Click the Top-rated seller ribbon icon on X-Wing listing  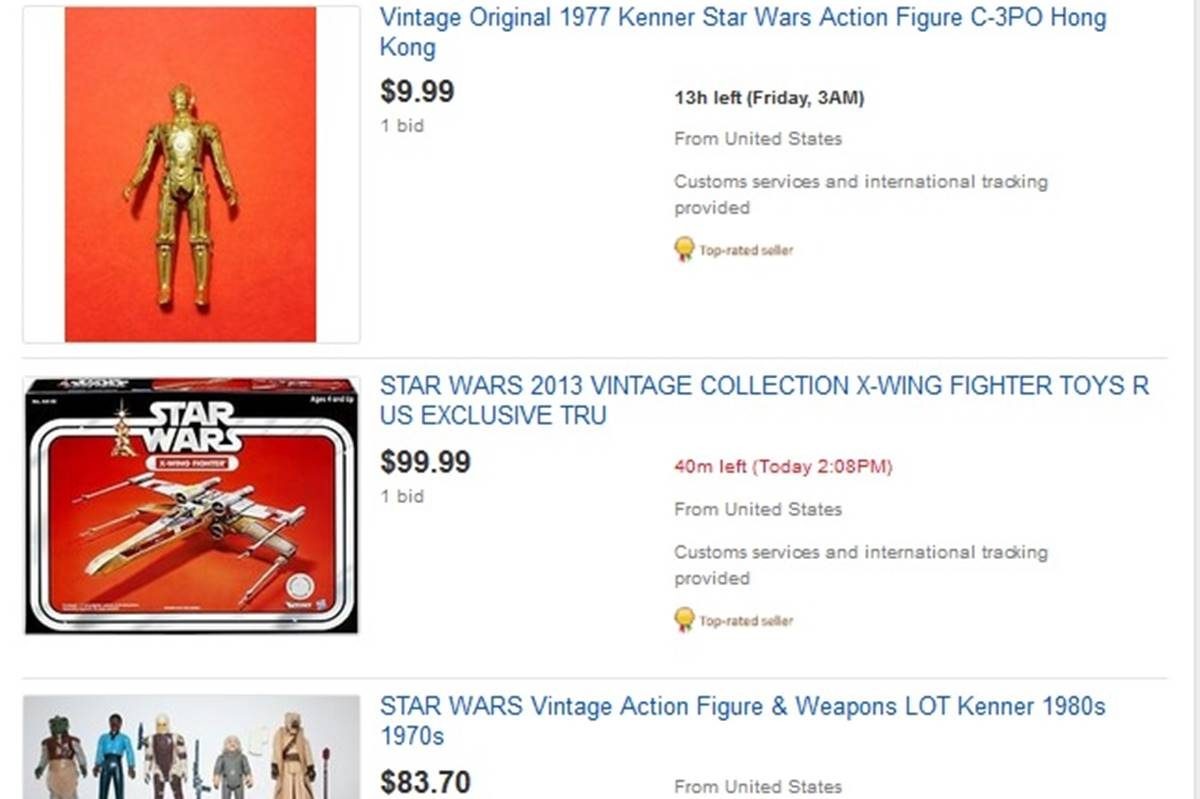point(684,620)
